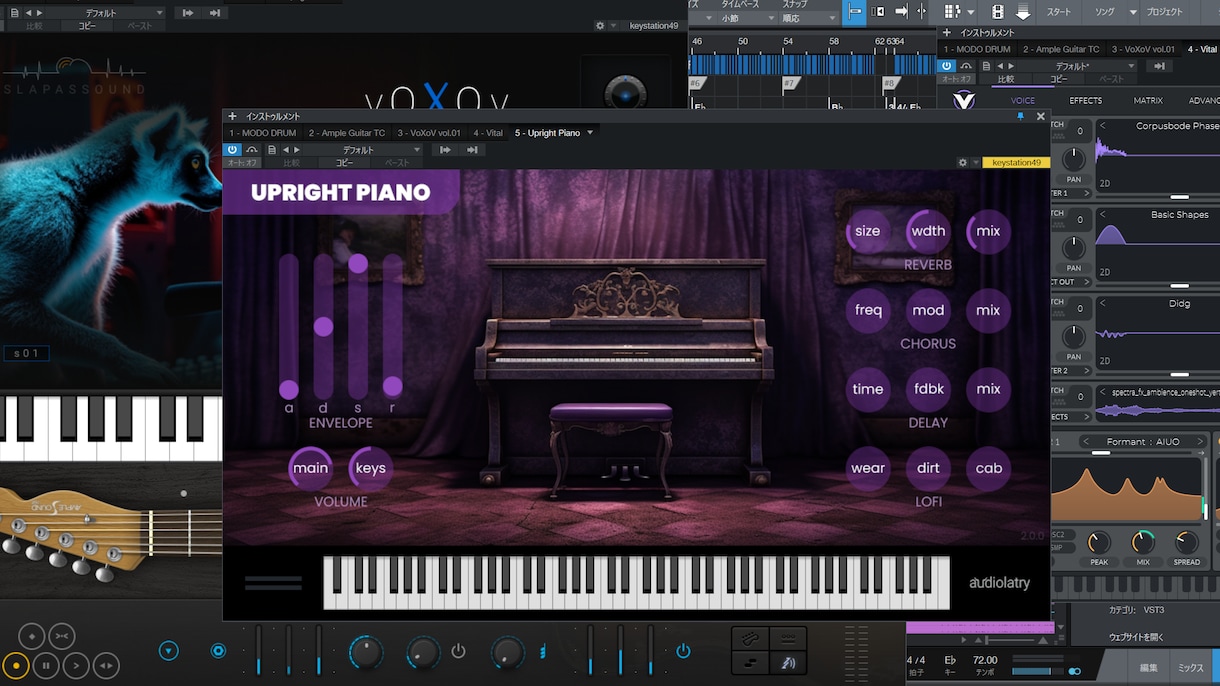
Task: Click delay time knob
Action: click(868, 389)
